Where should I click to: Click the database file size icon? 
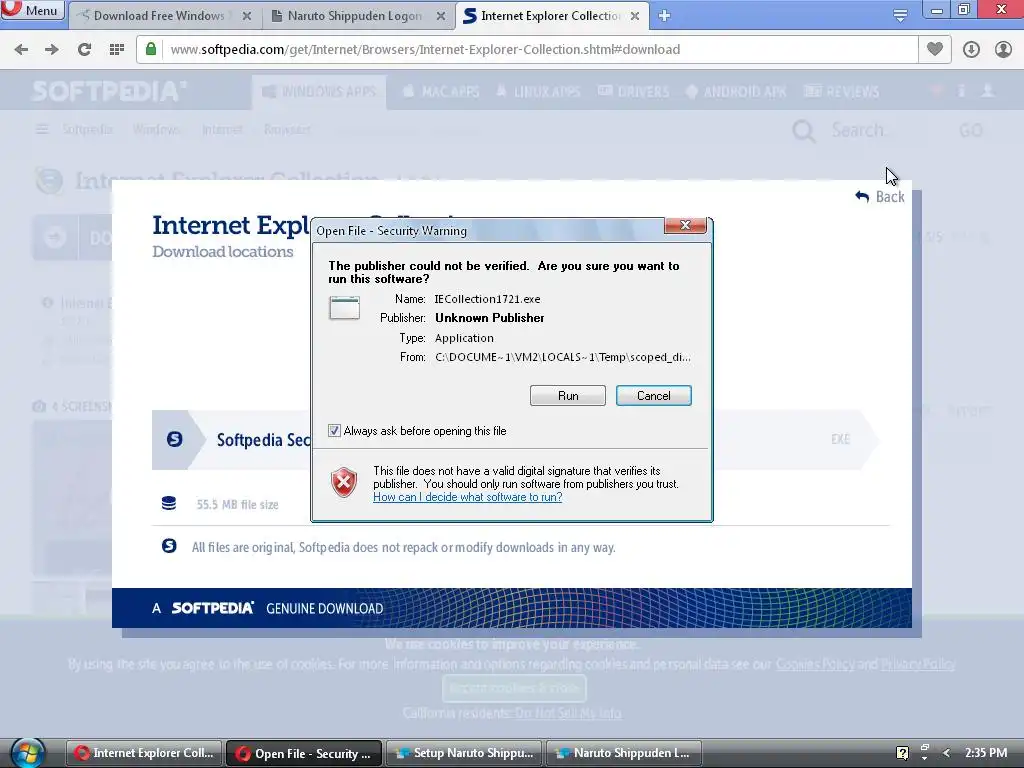point(168,504)
